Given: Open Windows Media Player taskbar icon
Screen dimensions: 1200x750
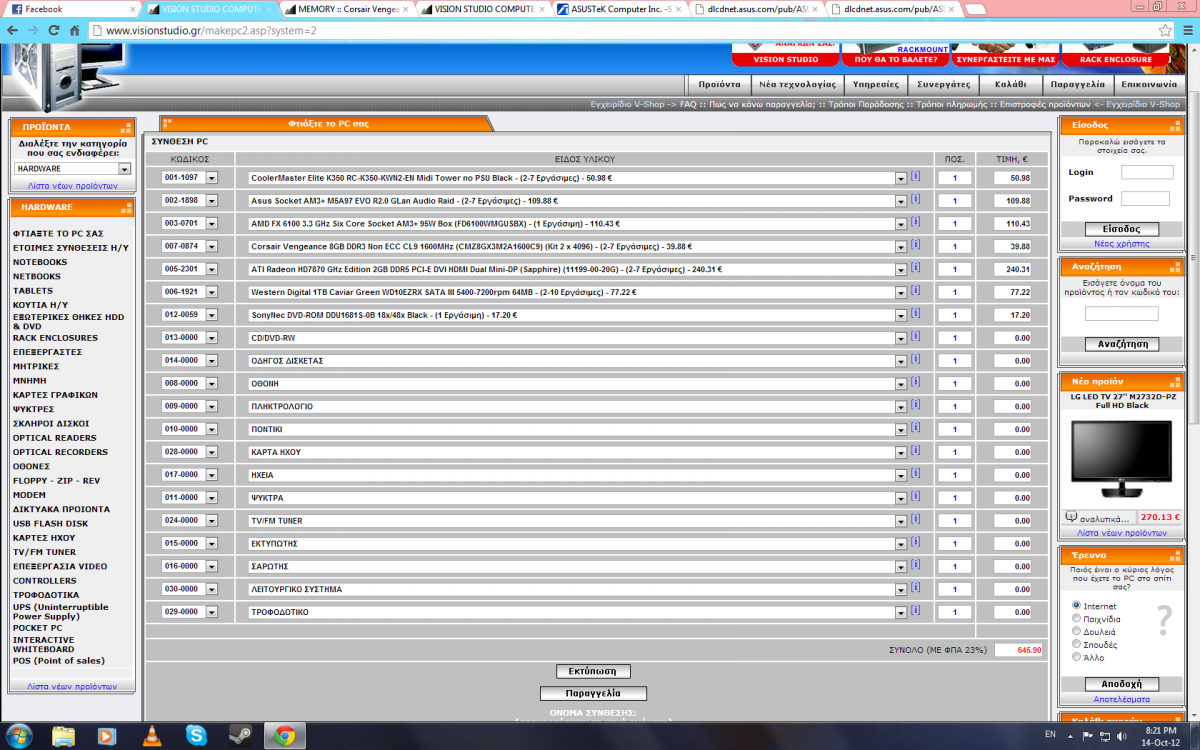Looking at the screenshot, I should pyautogui.click(x=107, y=736).
